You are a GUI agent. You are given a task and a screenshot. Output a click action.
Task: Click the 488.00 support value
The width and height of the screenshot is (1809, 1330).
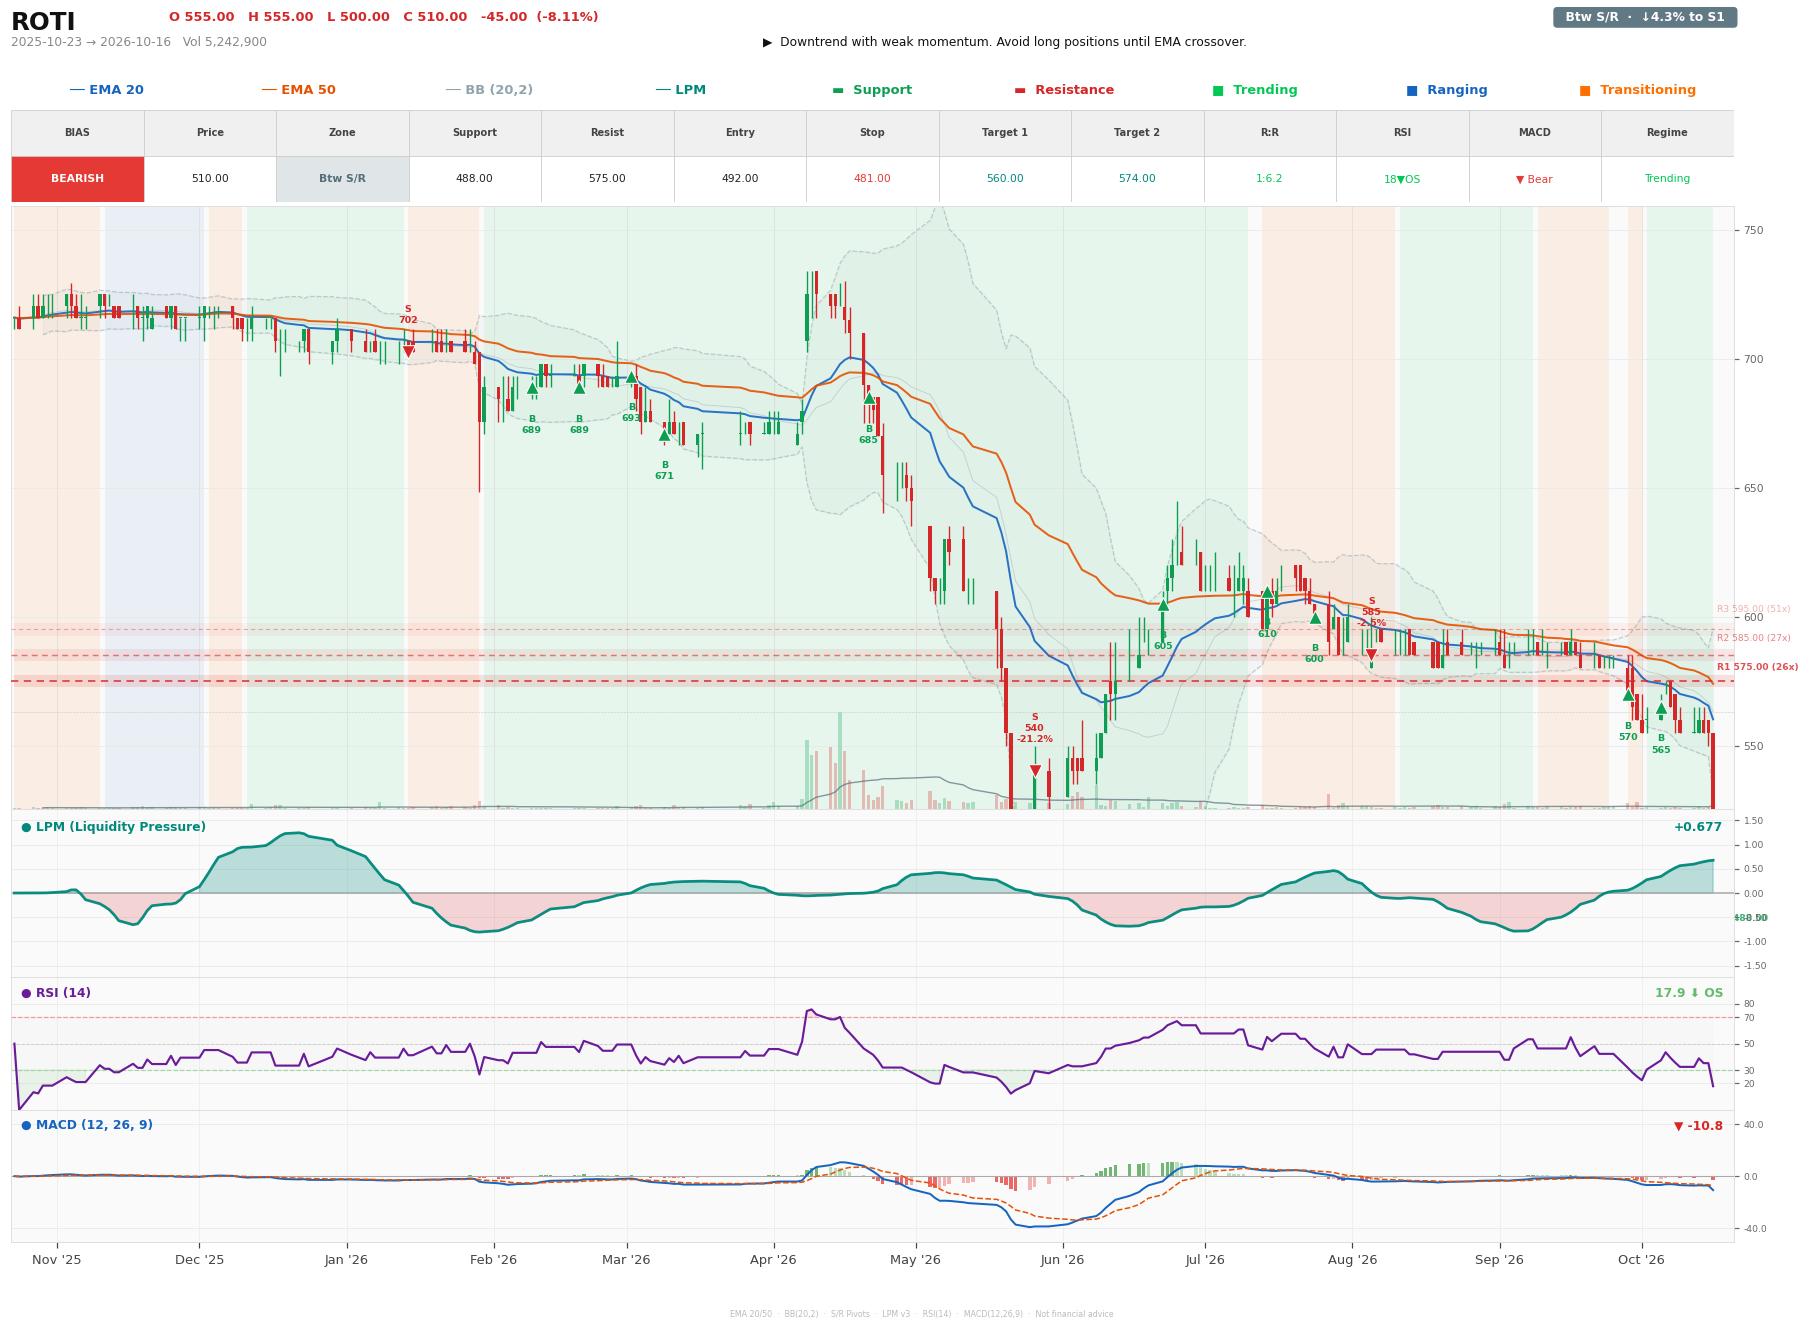point(474,179)
